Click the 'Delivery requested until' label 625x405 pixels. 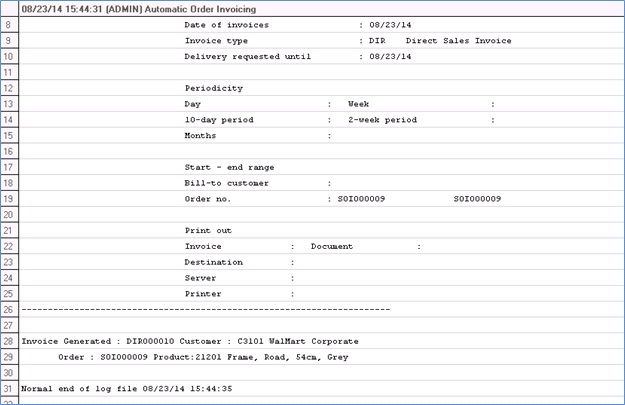pyautogui.click(x=248, y=57)
